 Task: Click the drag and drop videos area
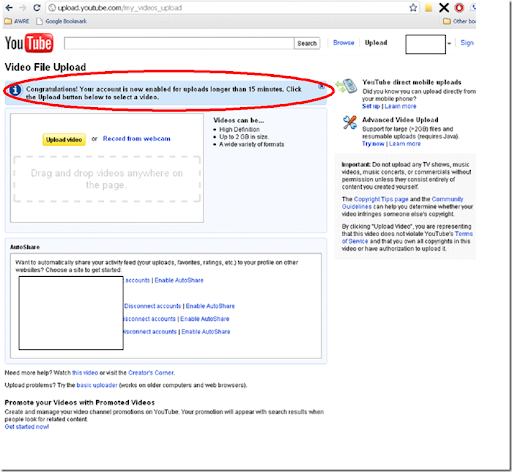pos(107,179)
